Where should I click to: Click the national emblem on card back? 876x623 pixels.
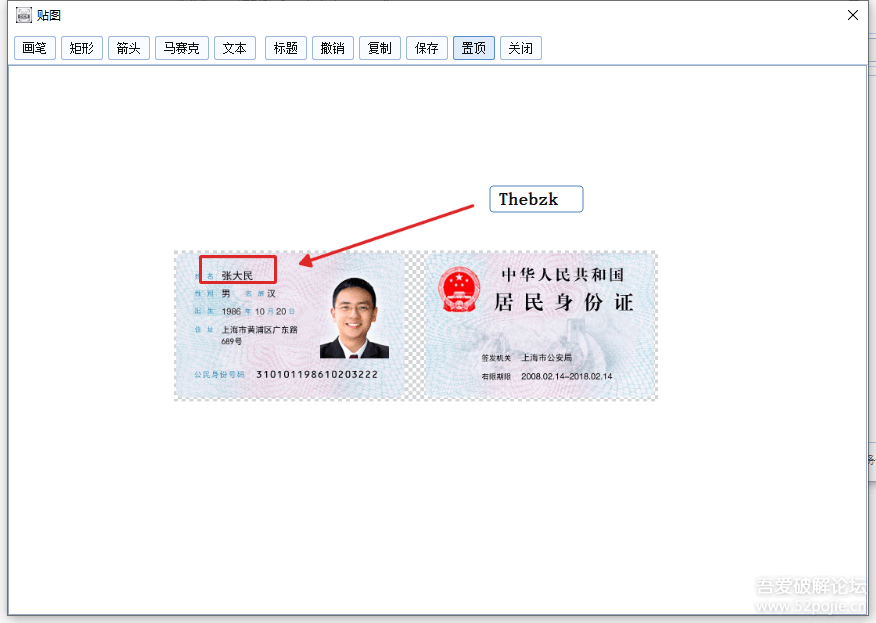pyautogui.click(x=459, y=289)
